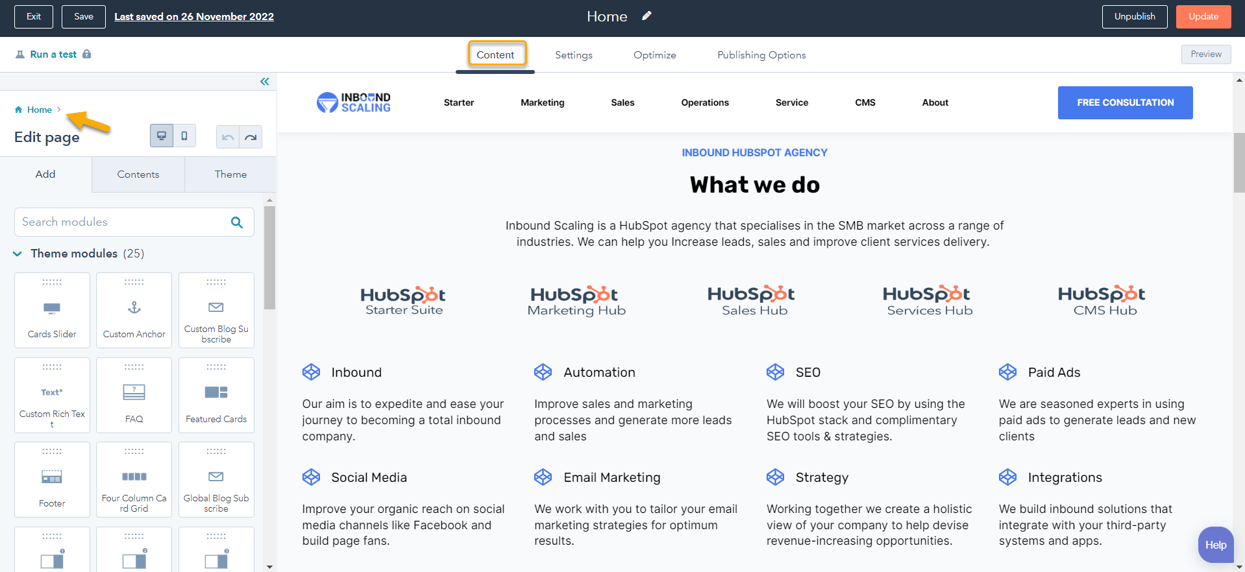Click the Help chat bubble
Viewport: 1245px width, 572px height.
(x=1216, y=545)
